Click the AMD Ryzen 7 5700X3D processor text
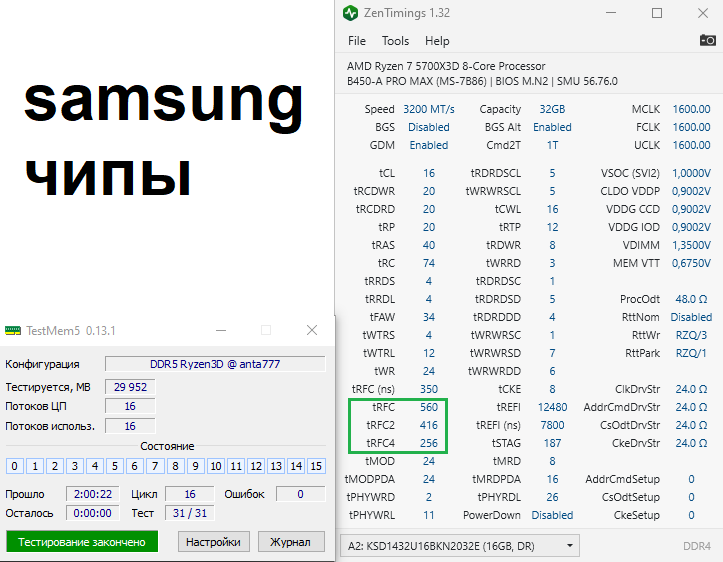Screen dimensions: 723x562 (446, 66)
